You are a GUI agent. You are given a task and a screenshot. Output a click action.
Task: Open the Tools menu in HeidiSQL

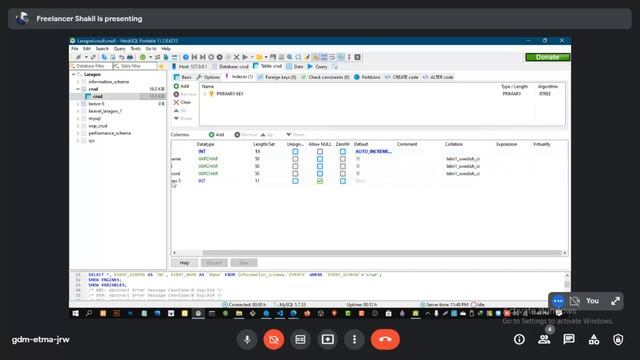[x=136, y=49]
